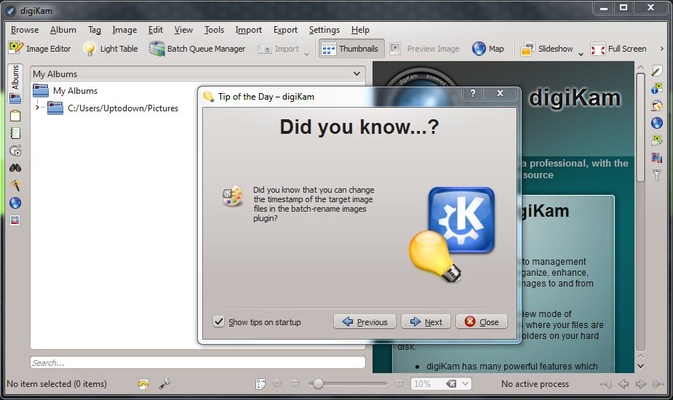Close the Tip of the Day dialog
Viewport: 673px width, 400px height.
click(x=482, y=321)
